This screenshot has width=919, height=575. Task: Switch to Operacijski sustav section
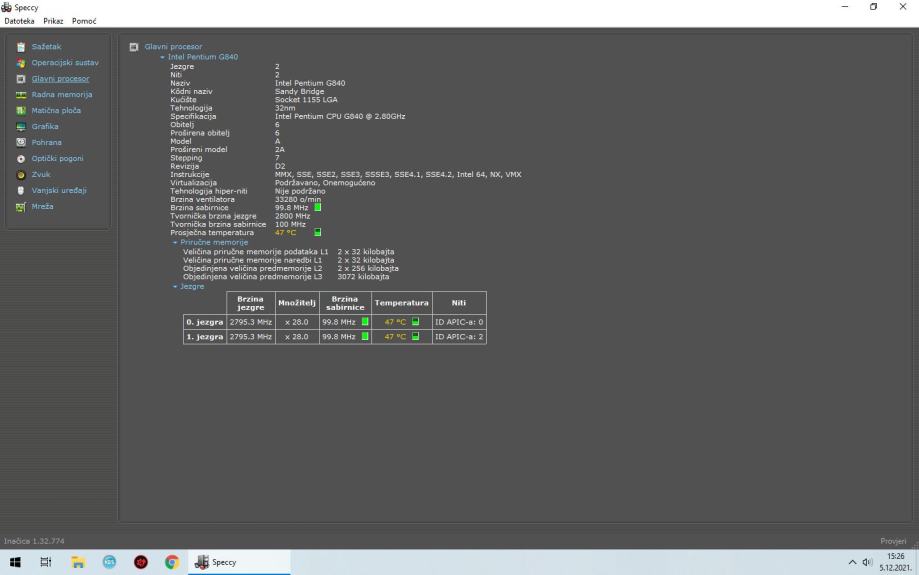pyautogui.click(x=65, y=63)
